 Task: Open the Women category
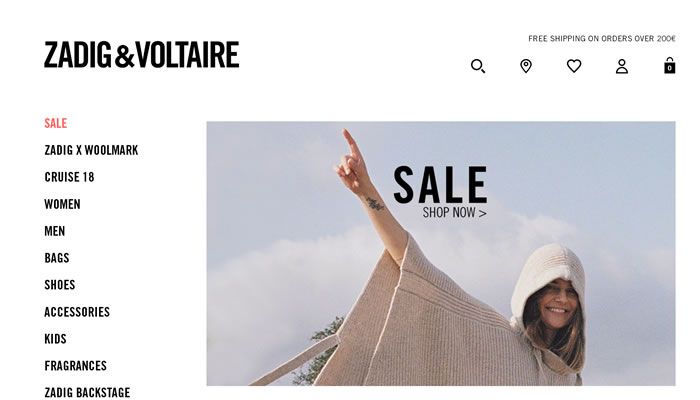[62, 204]
